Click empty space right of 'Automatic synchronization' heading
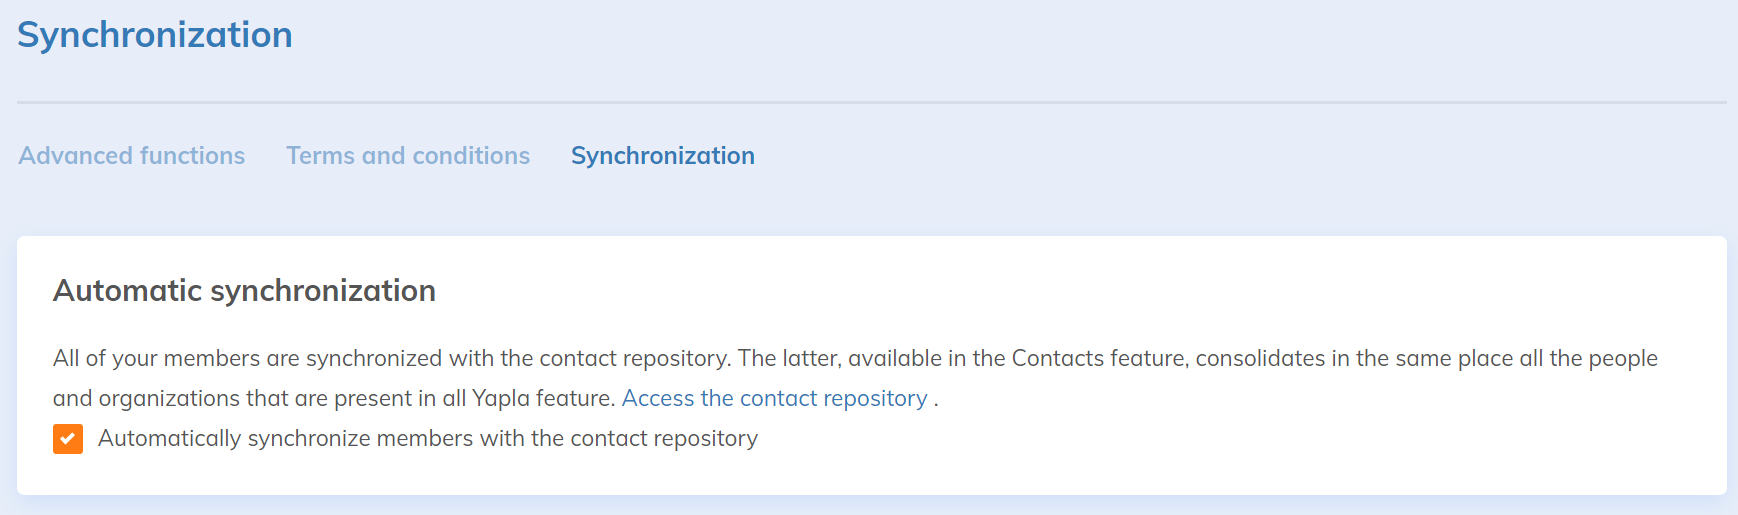The width and height of the screenshot is (1738, 515). (1000, 291)
